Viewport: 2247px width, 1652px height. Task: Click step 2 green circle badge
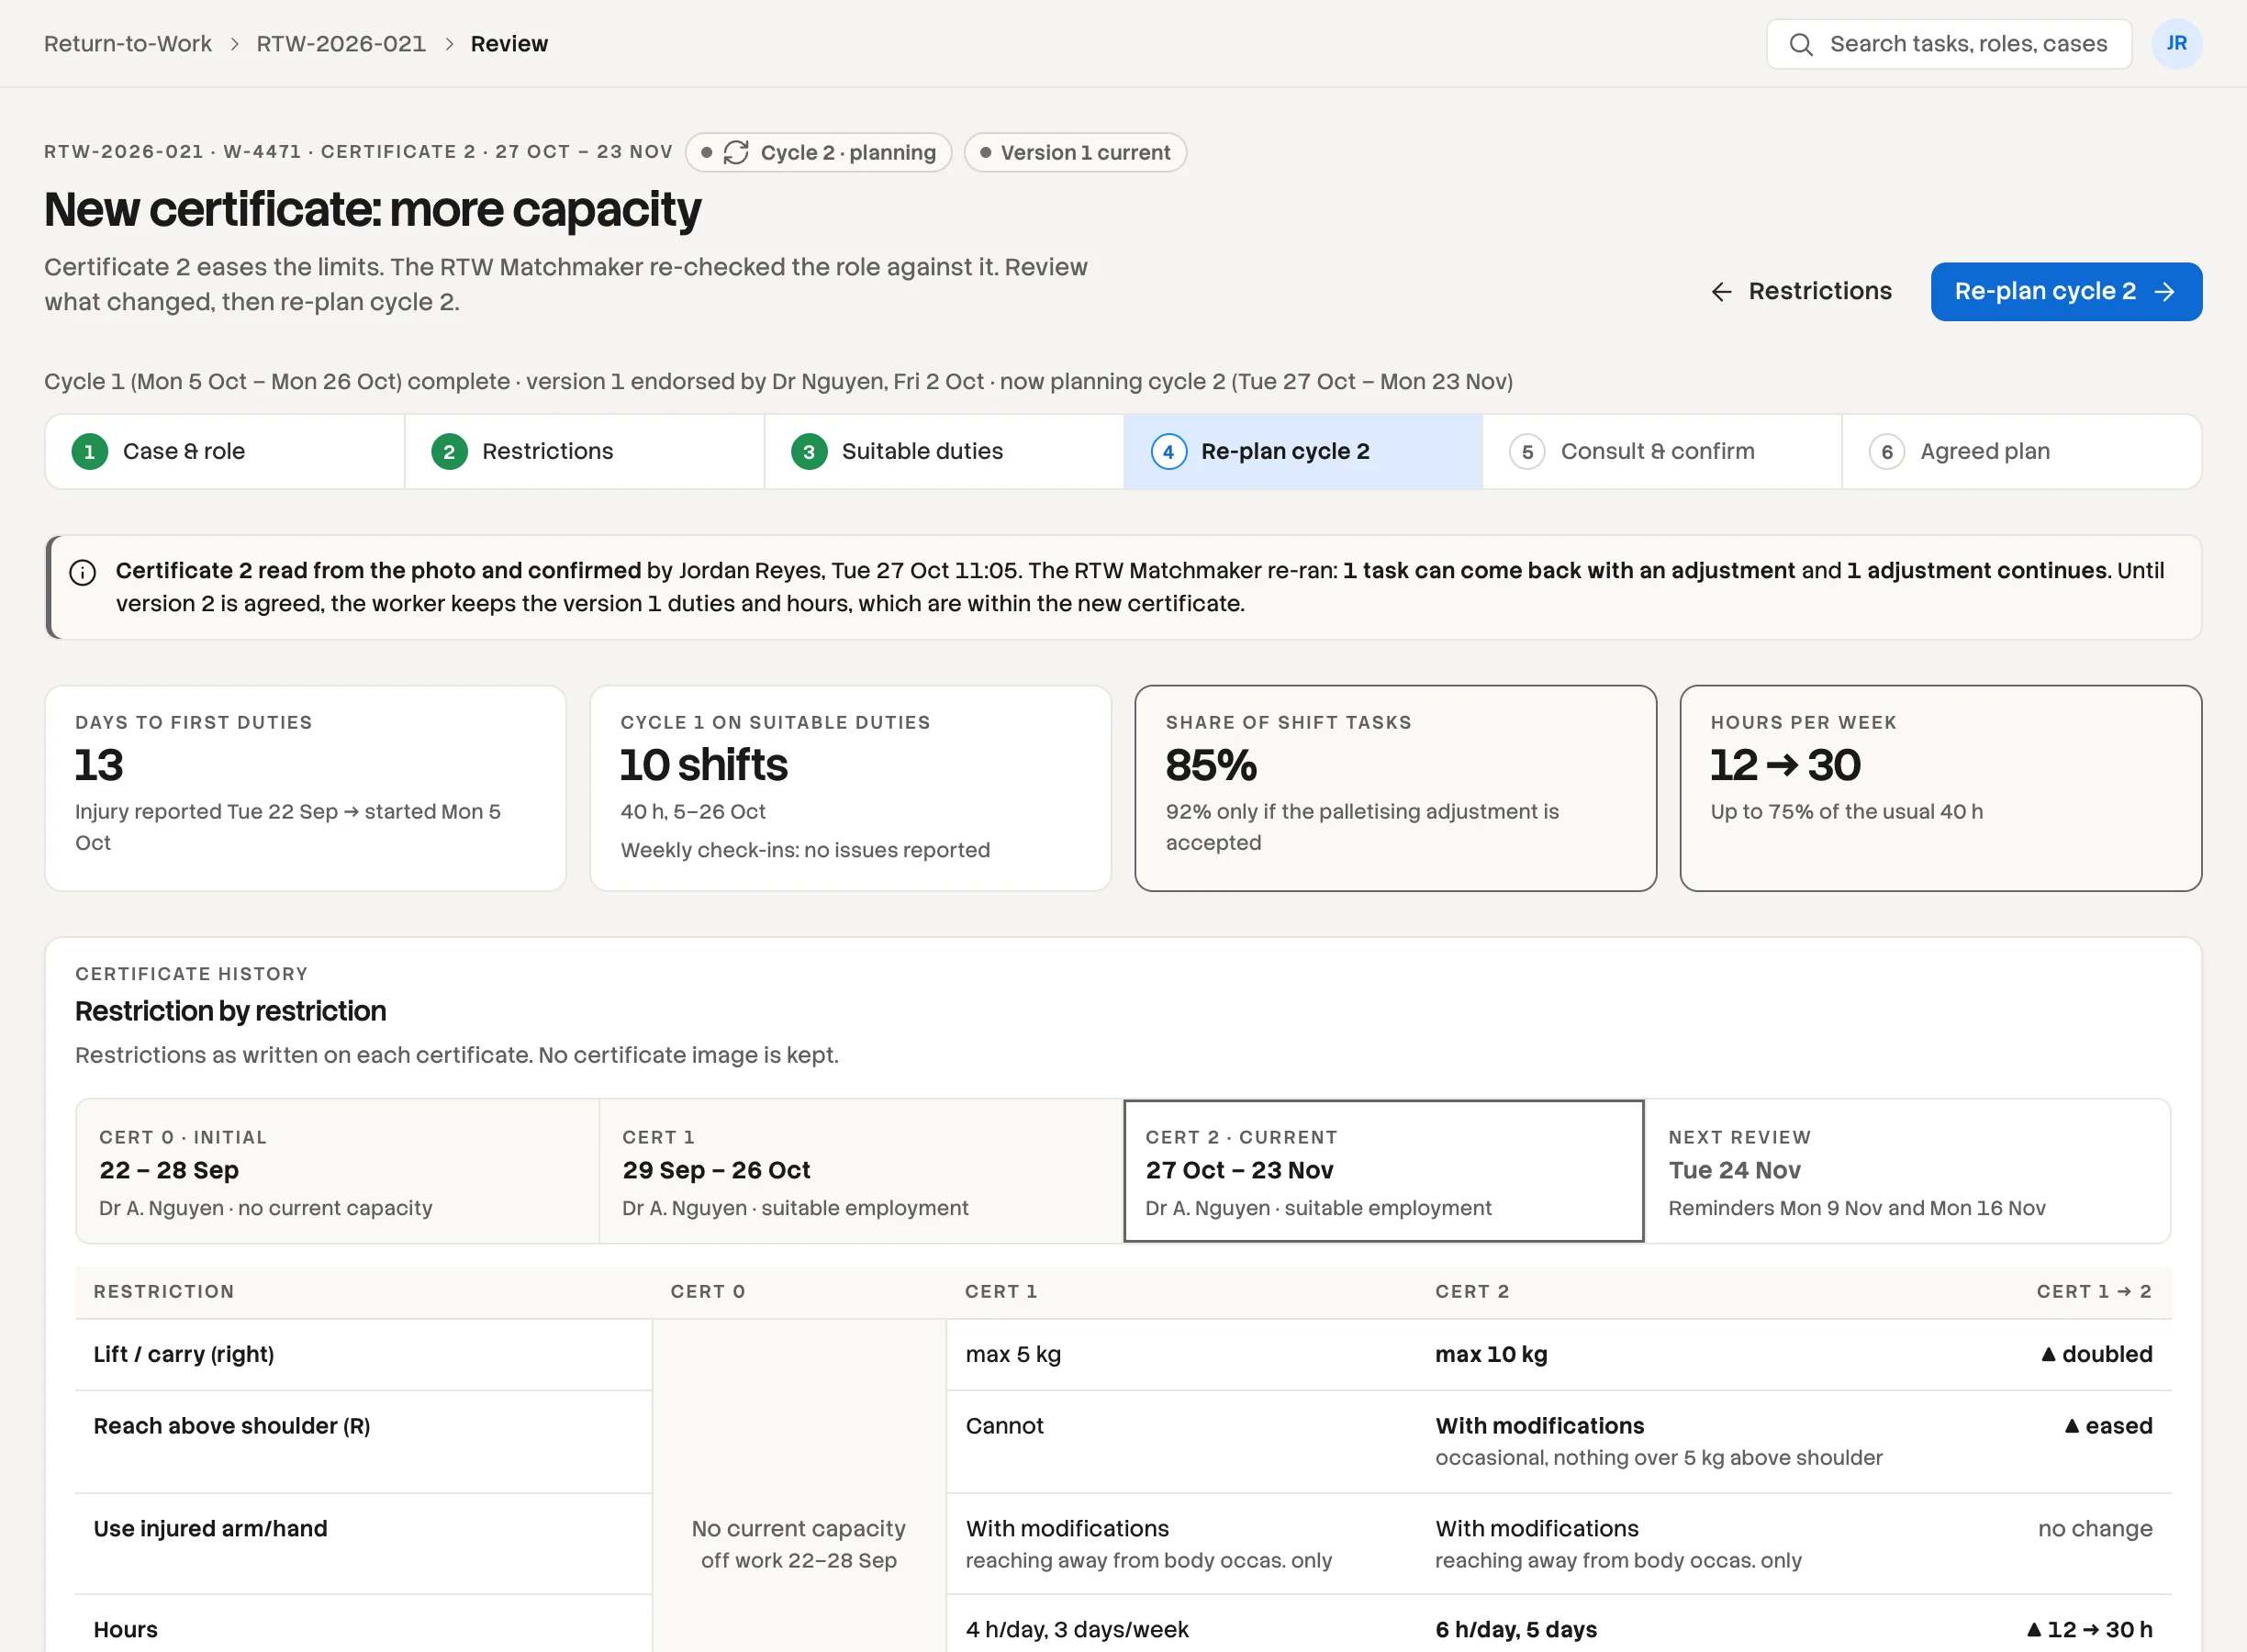pyautogui.click(x=449, y=452)
